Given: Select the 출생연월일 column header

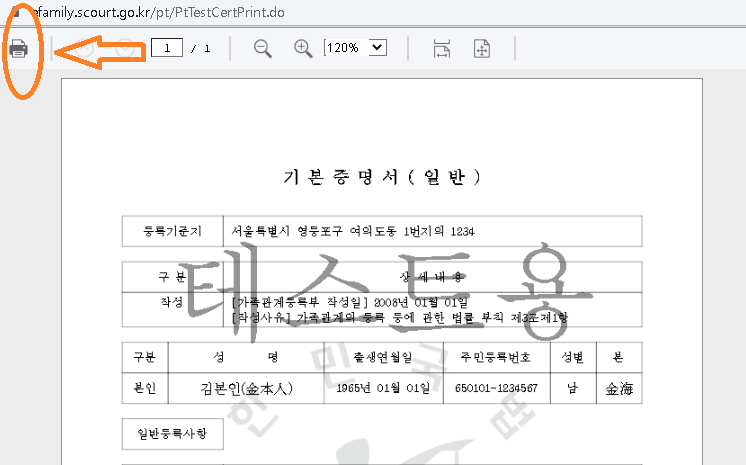Looking at the screenshot, I should [383, 357].
